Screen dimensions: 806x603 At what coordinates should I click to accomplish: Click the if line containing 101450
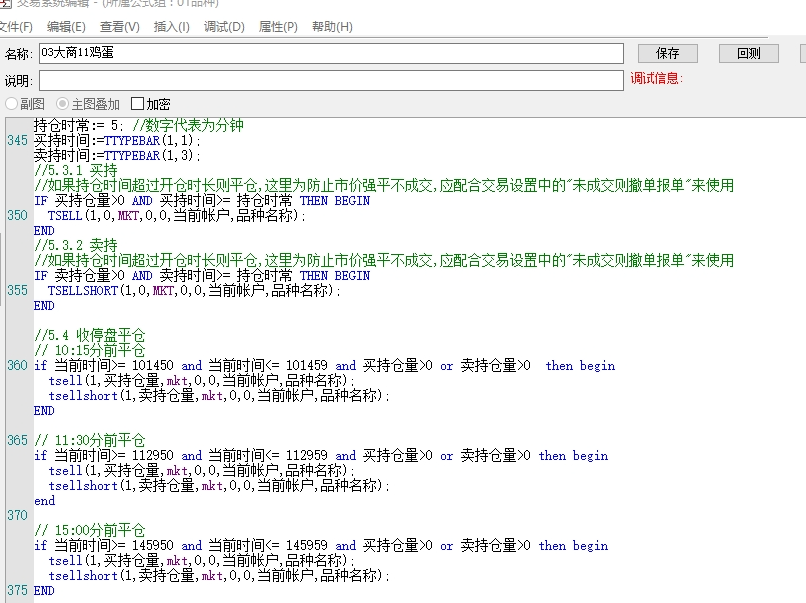point(324,366)
